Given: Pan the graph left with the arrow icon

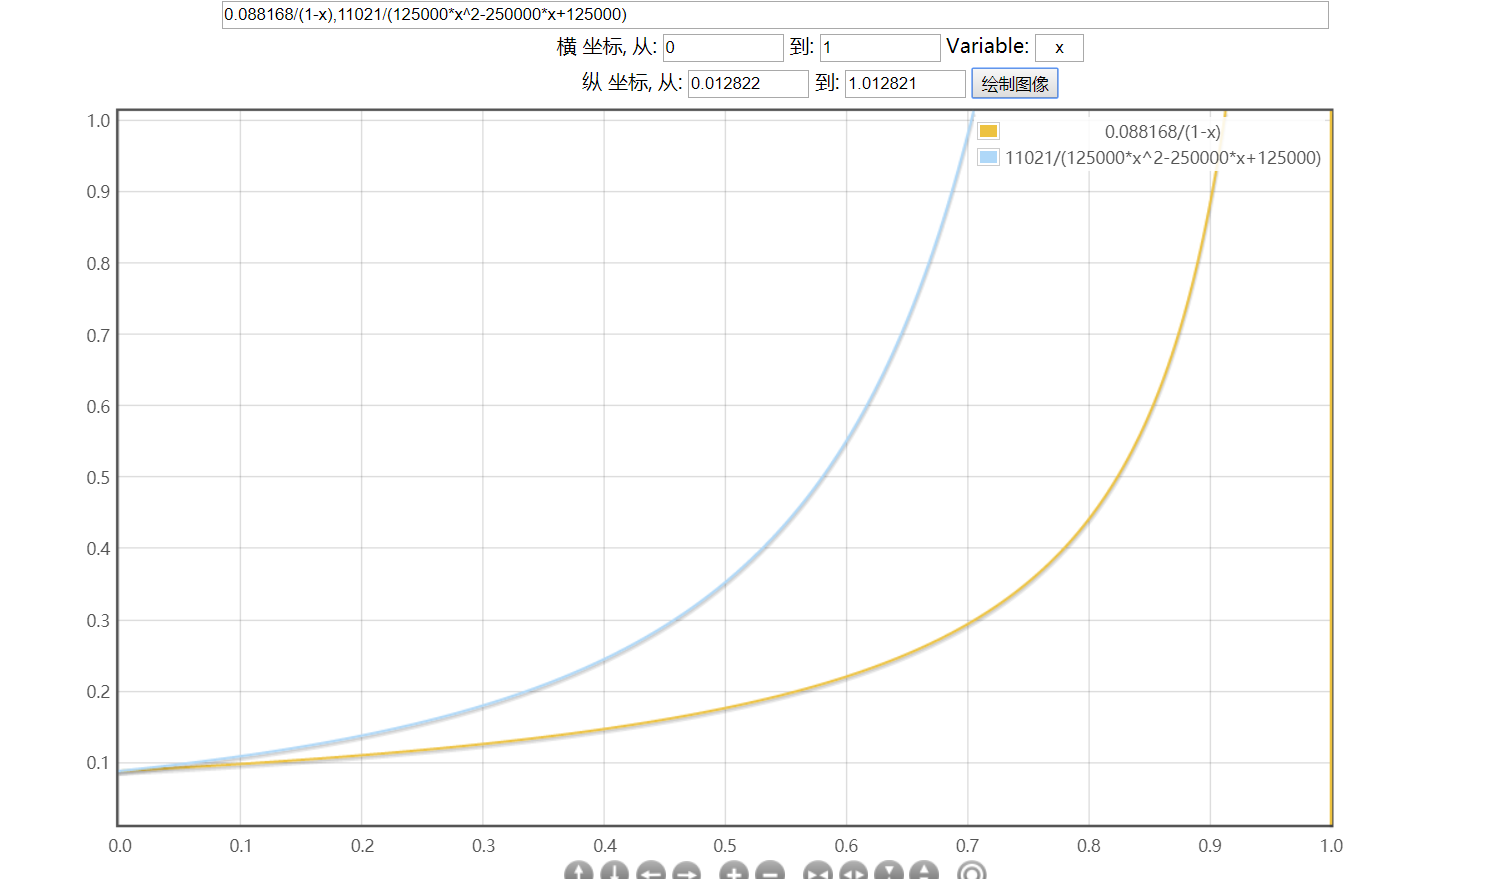Looking at the screenshot, I should (650, 872).
